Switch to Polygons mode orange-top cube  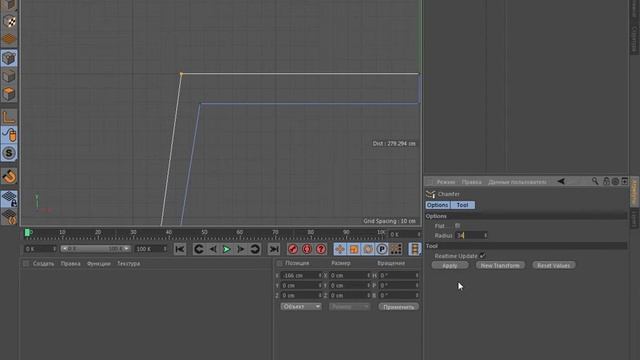pyautogui.click(x=9, y=94)
